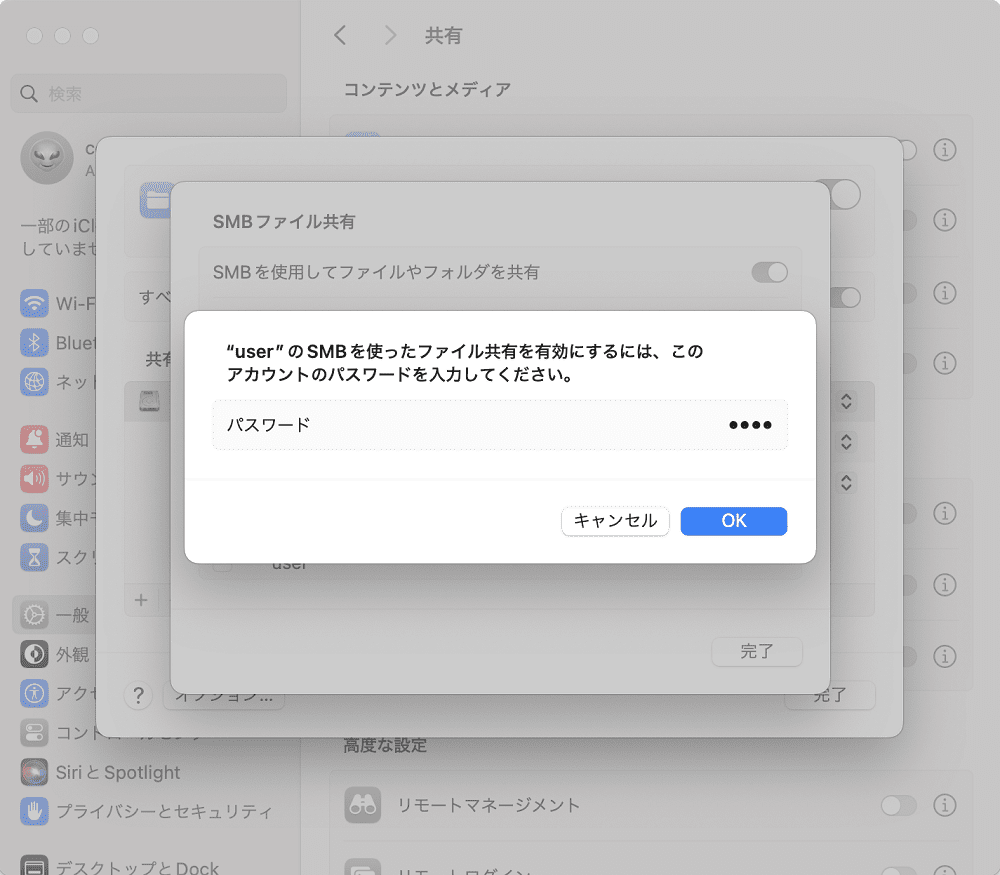Click the コンテンツとメディア heading

click(x=427, y=89)
